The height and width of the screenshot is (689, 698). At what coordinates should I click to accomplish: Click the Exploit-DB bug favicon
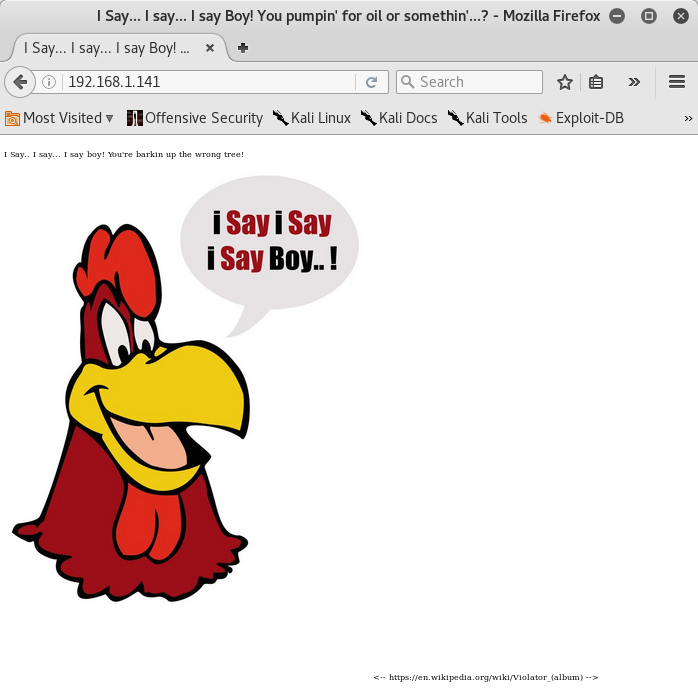pyautogui.click(x=545, y=118)
